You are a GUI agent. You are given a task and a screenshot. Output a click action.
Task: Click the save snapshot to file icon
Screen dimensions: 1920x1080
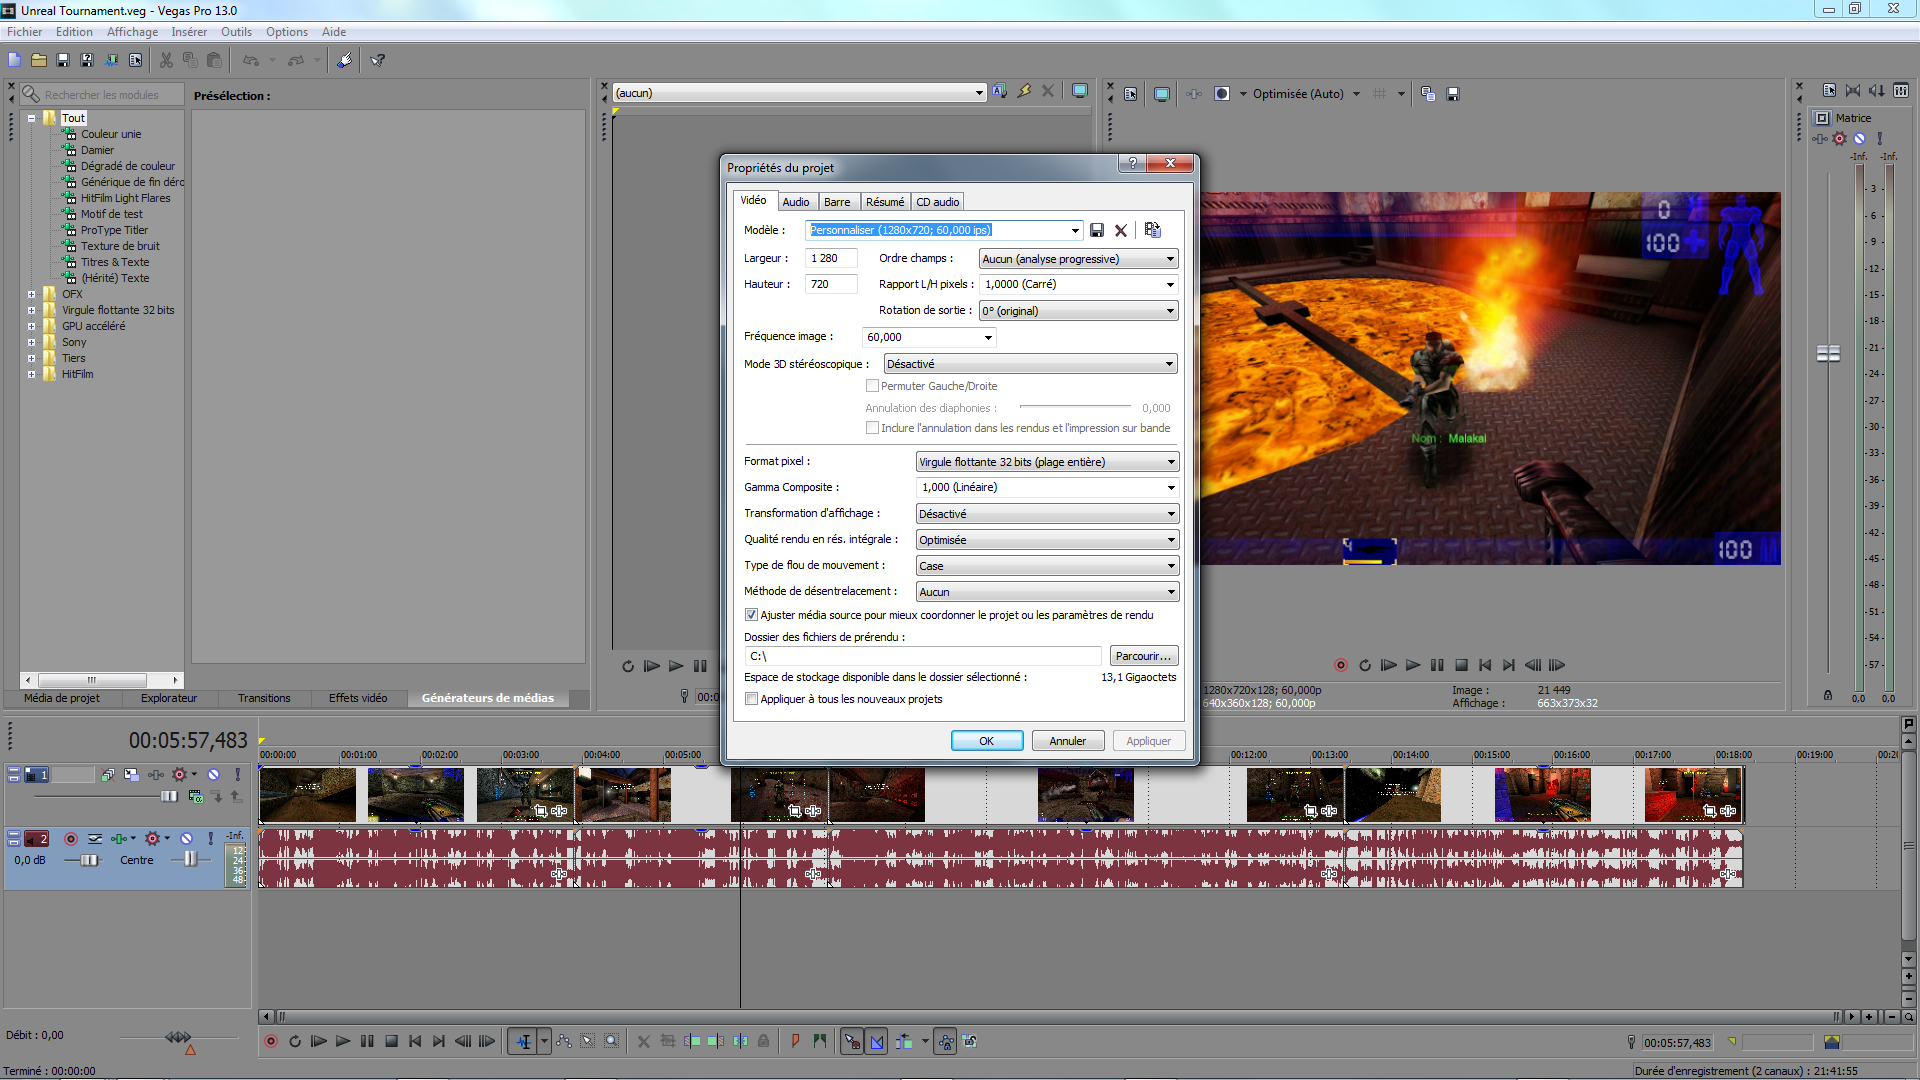(1453, 94)
